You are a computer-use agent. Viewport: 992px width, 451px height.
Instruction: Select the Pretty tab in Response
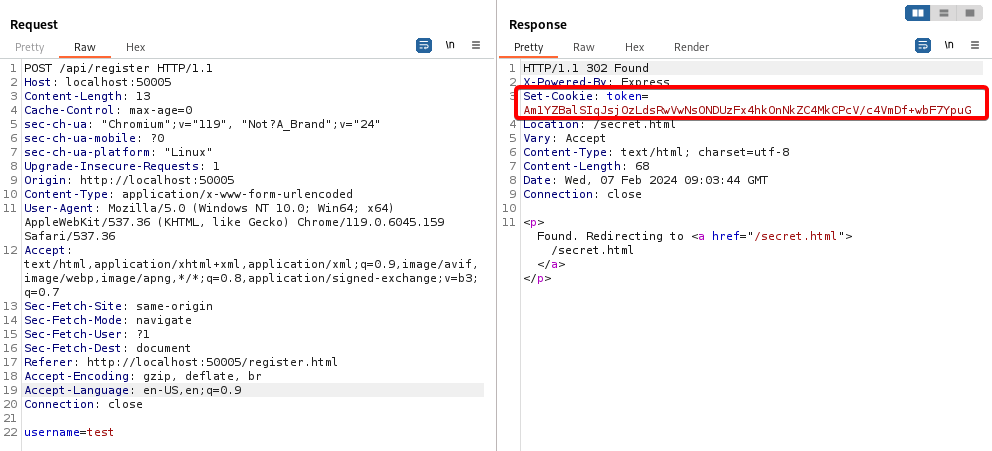click(x=528, y=47)
